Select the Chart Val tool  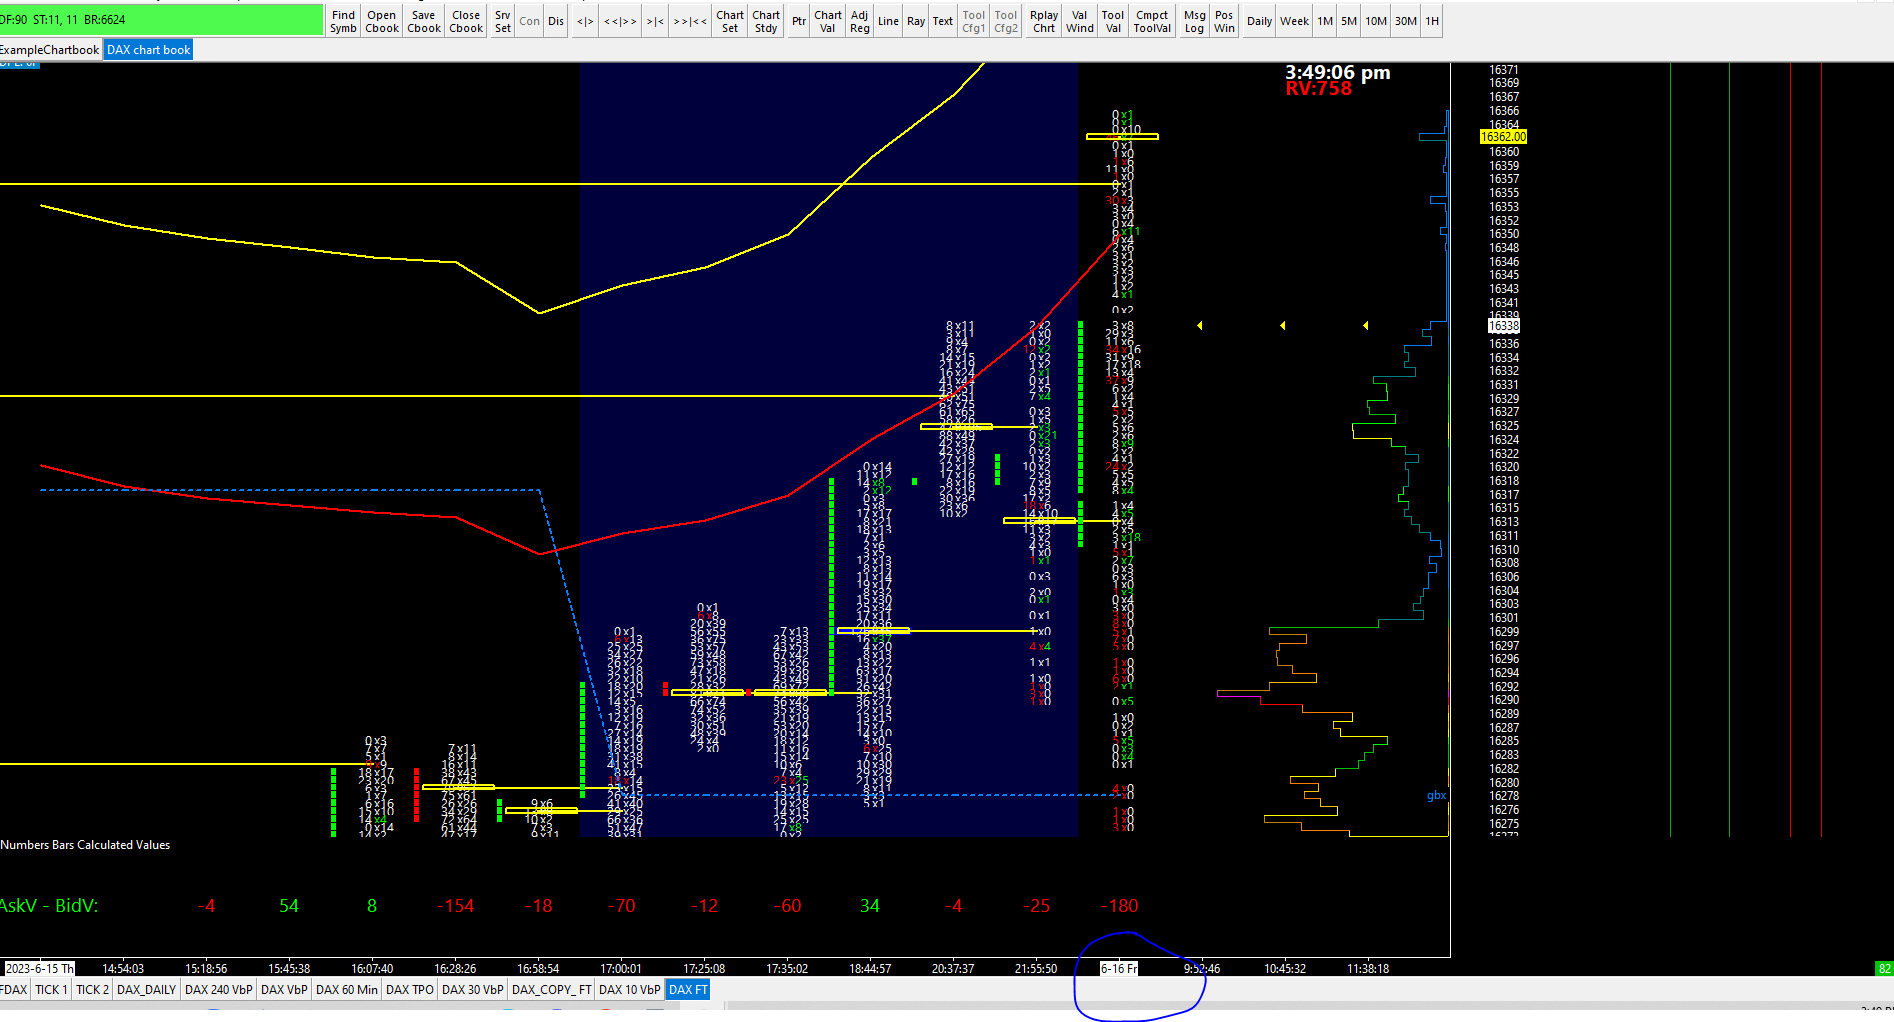[x=828, y=21]
